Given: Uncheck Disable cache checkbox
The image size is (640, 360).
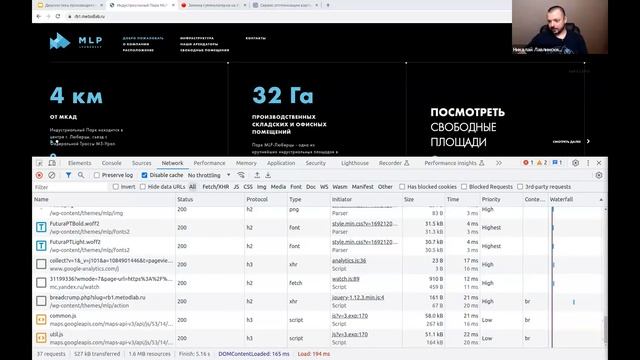Looking at the screenshot, I should click(144, 175).
